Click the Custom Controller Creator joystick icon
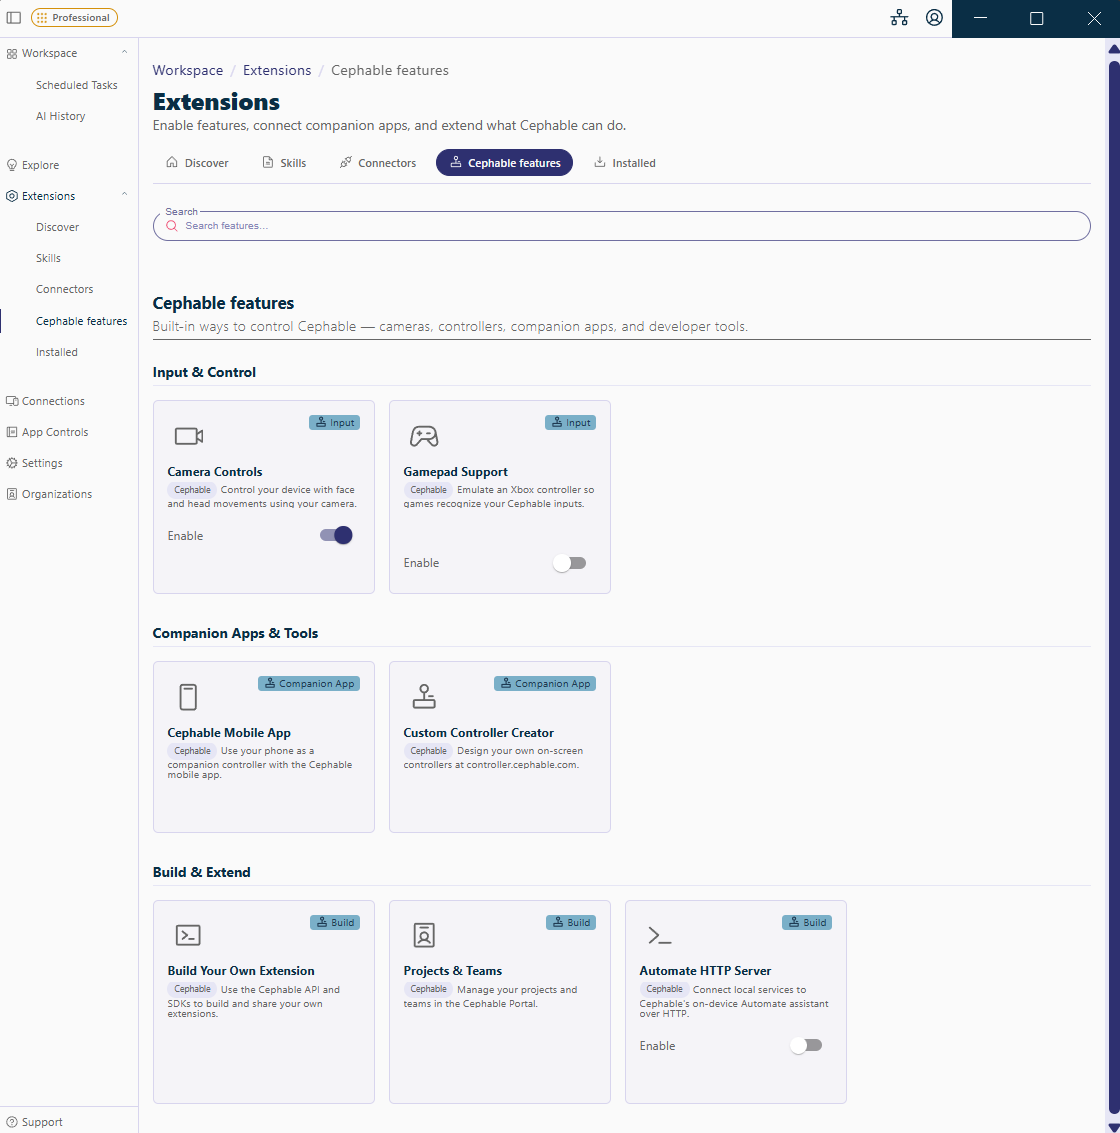The image size is (1120, 1133). click(x=424, y=697)
